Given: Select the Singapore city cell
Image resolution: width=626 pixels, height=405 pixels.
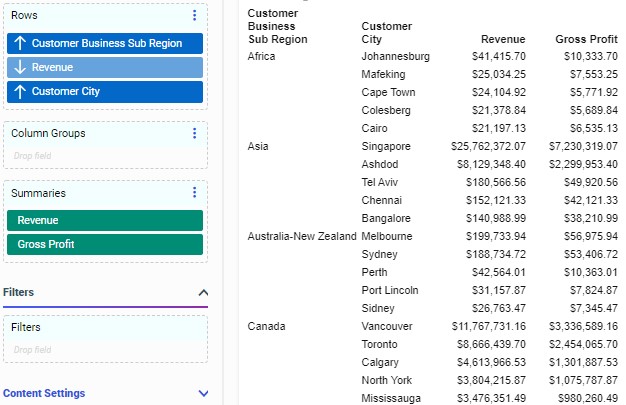Looking at the screenshot, I should coord(386,146).
